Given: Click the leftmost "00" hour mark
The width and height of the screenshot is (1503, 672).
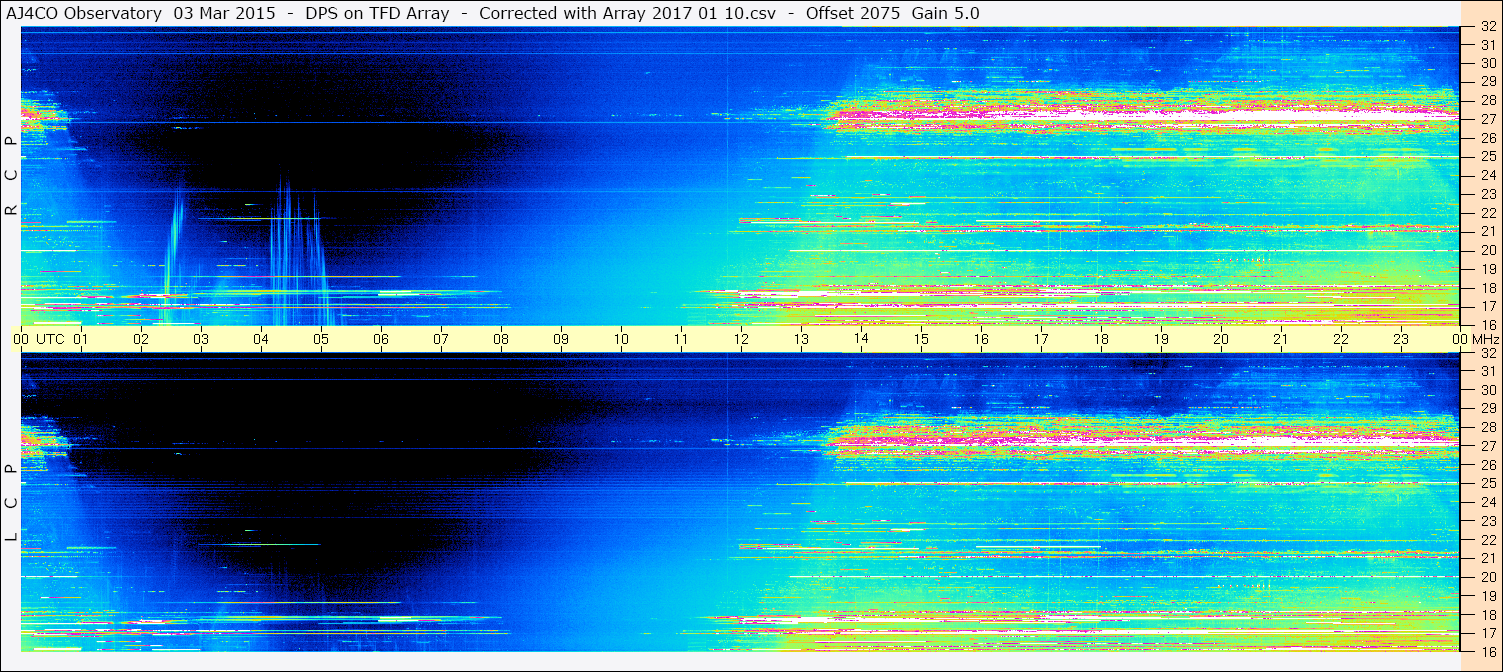Looking at the screenshot, I should [21, 339].
